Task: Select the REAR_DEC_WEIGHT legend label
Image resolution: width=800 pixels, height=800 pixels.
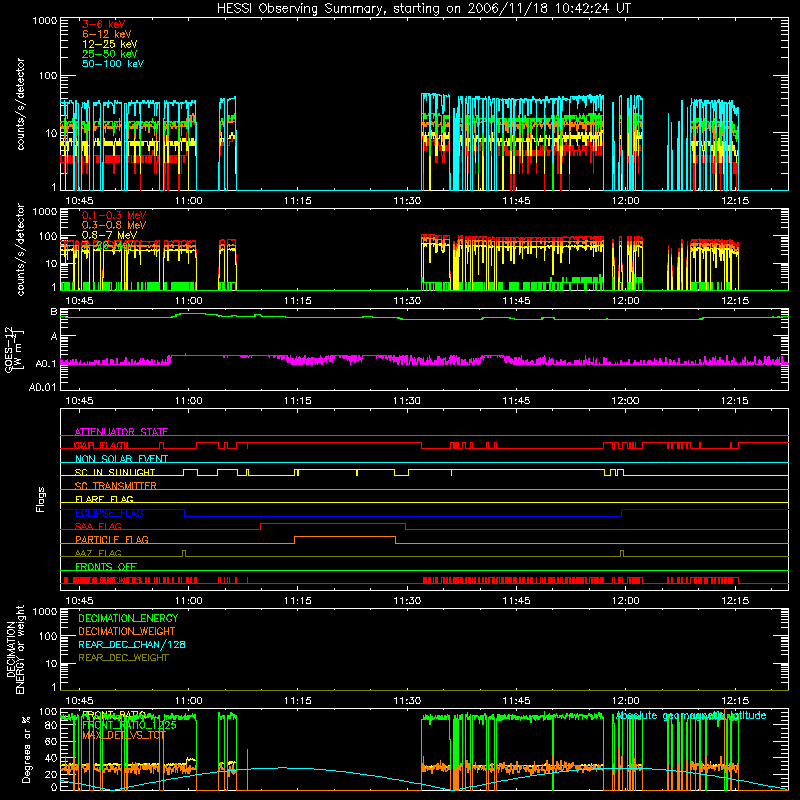Action: click(x=123, y=658)
